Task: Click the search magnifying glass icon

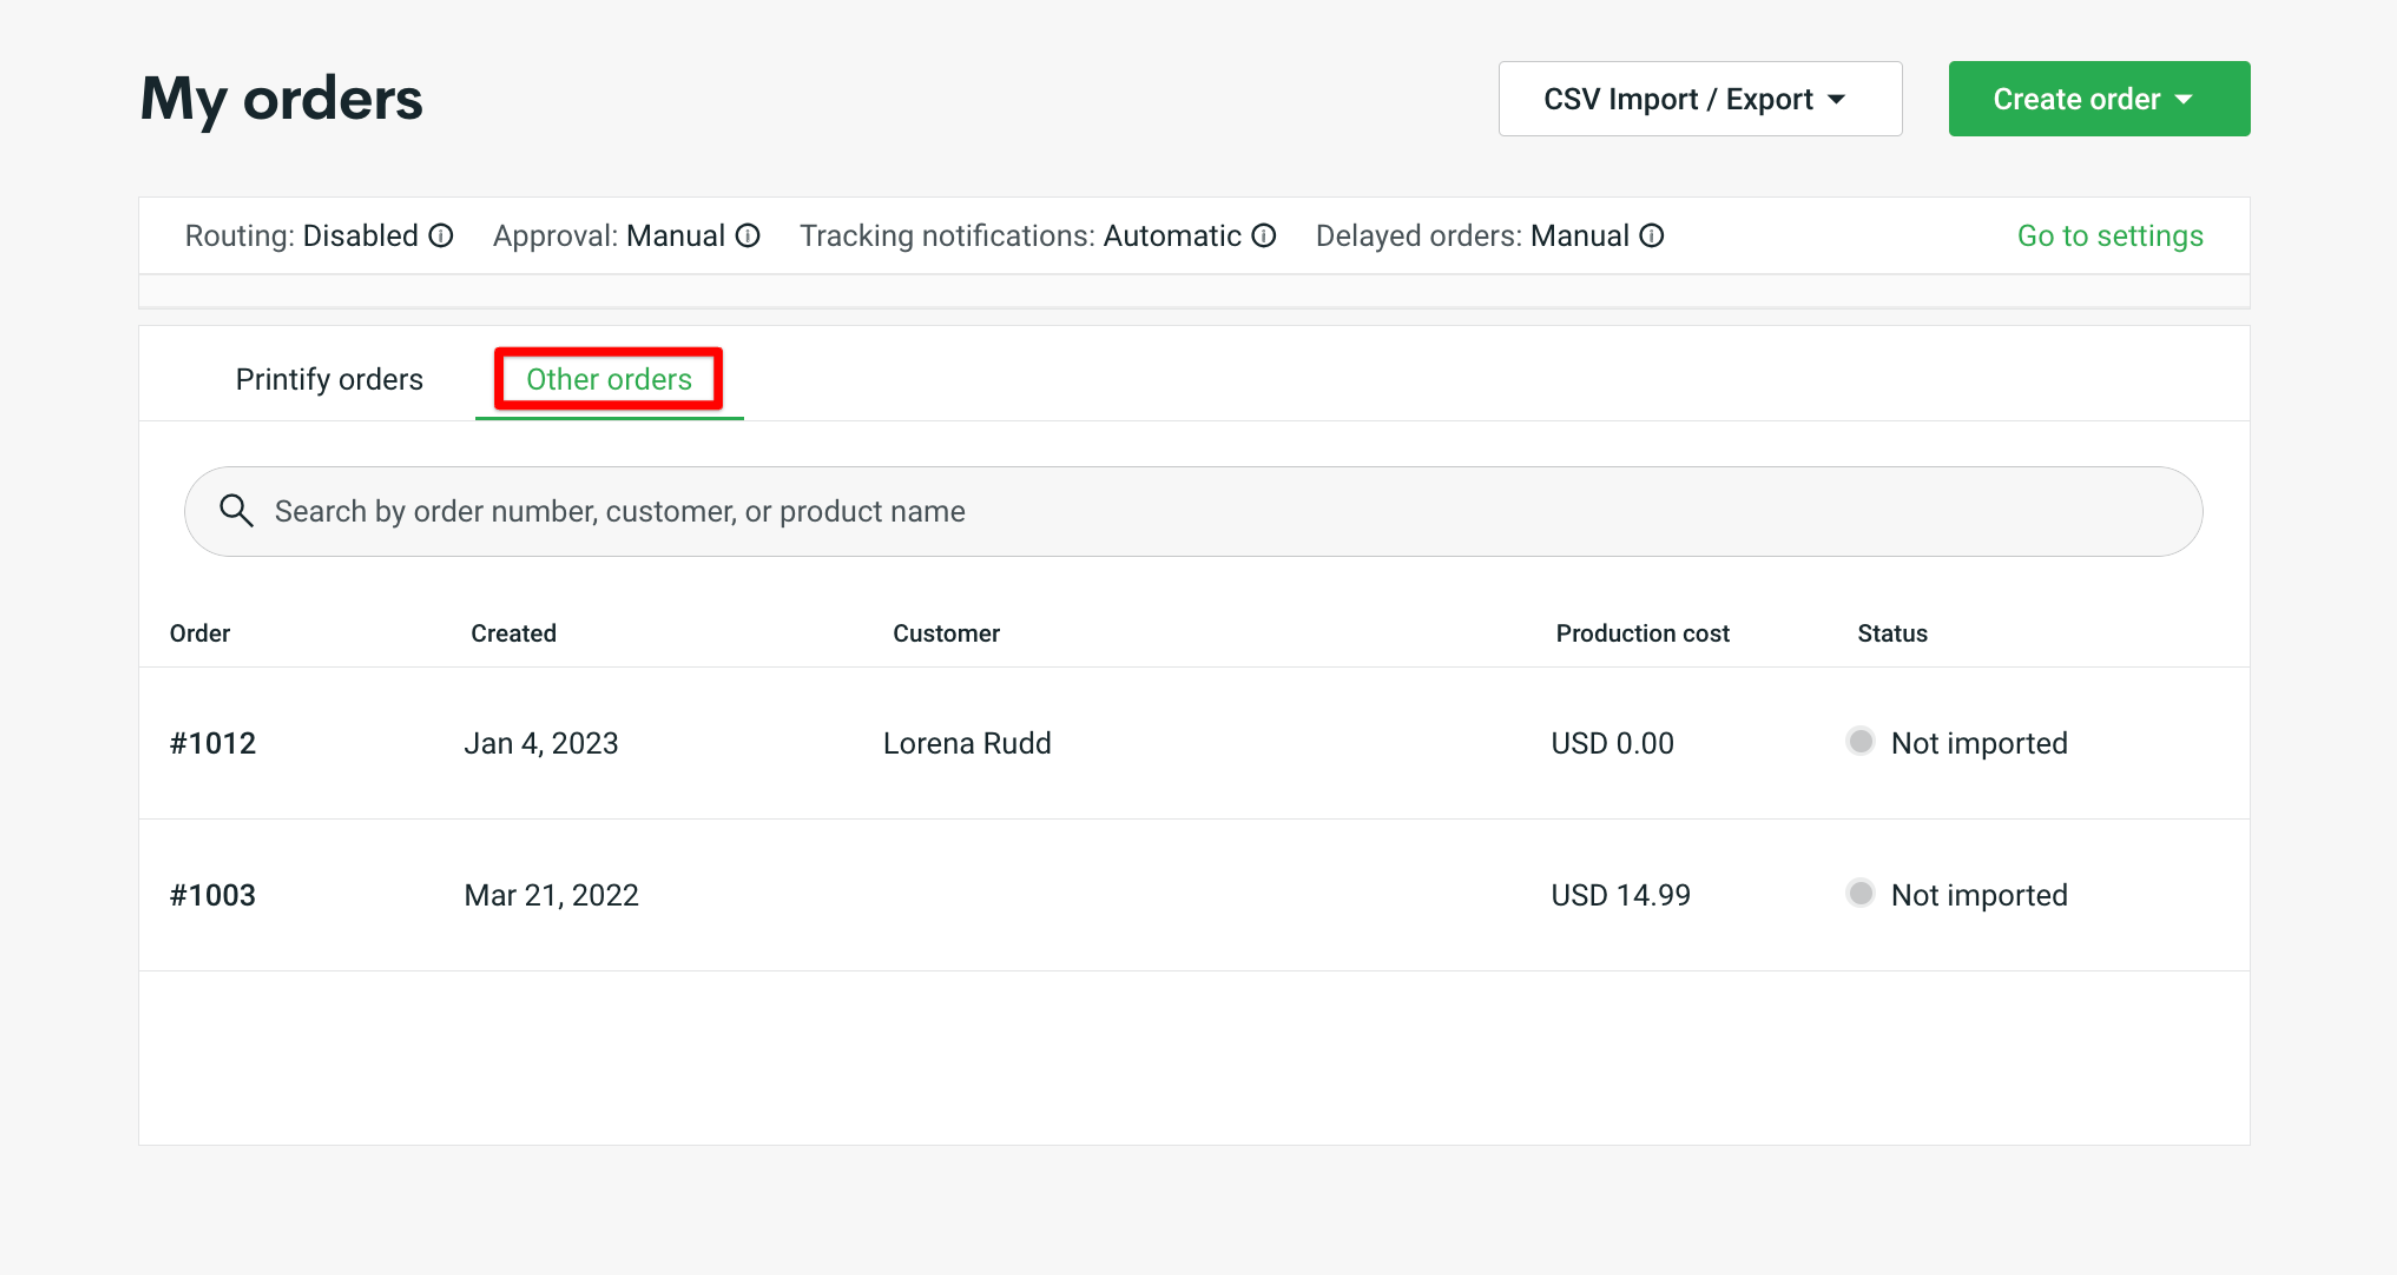Action: [236, 510]
